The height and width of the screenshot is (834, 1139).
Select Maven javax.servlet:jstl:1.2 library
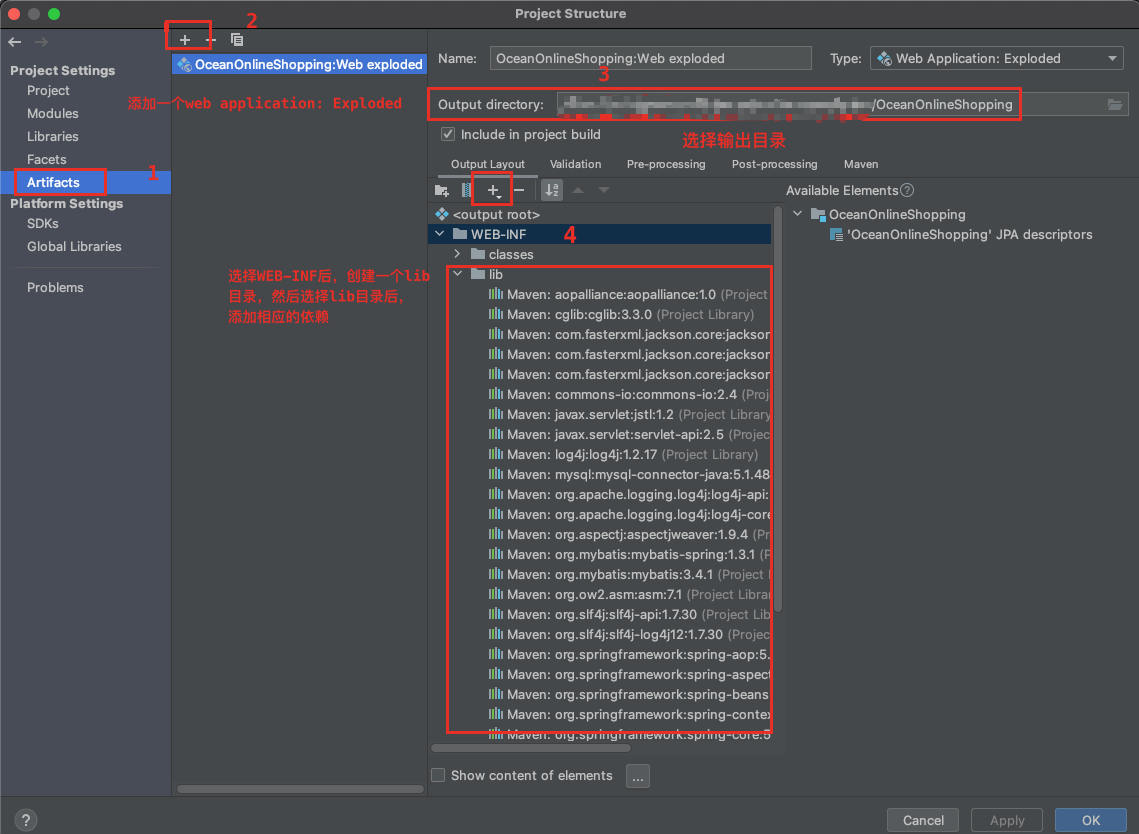pos(629,415)
